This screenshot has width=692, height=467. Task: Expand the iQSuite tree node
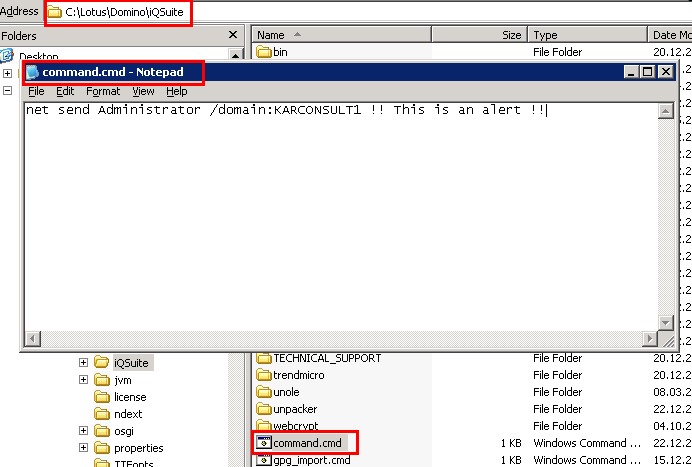(x=84, y=363)
